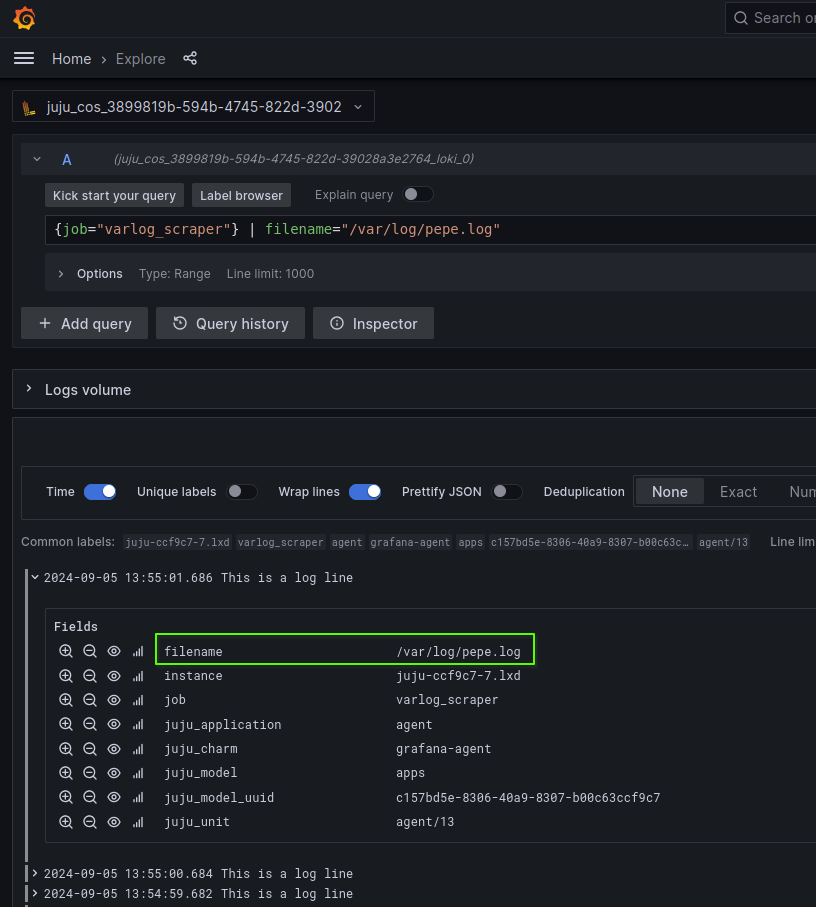This screenshot has height=907, width=816.
Task: Open the hamburger navigation menu
Action: tap(24, 59)
